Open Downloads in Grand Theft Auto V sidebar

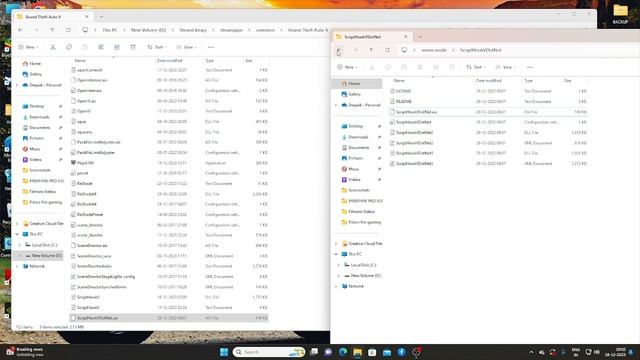pyautogui.click(x=39, y=117)
